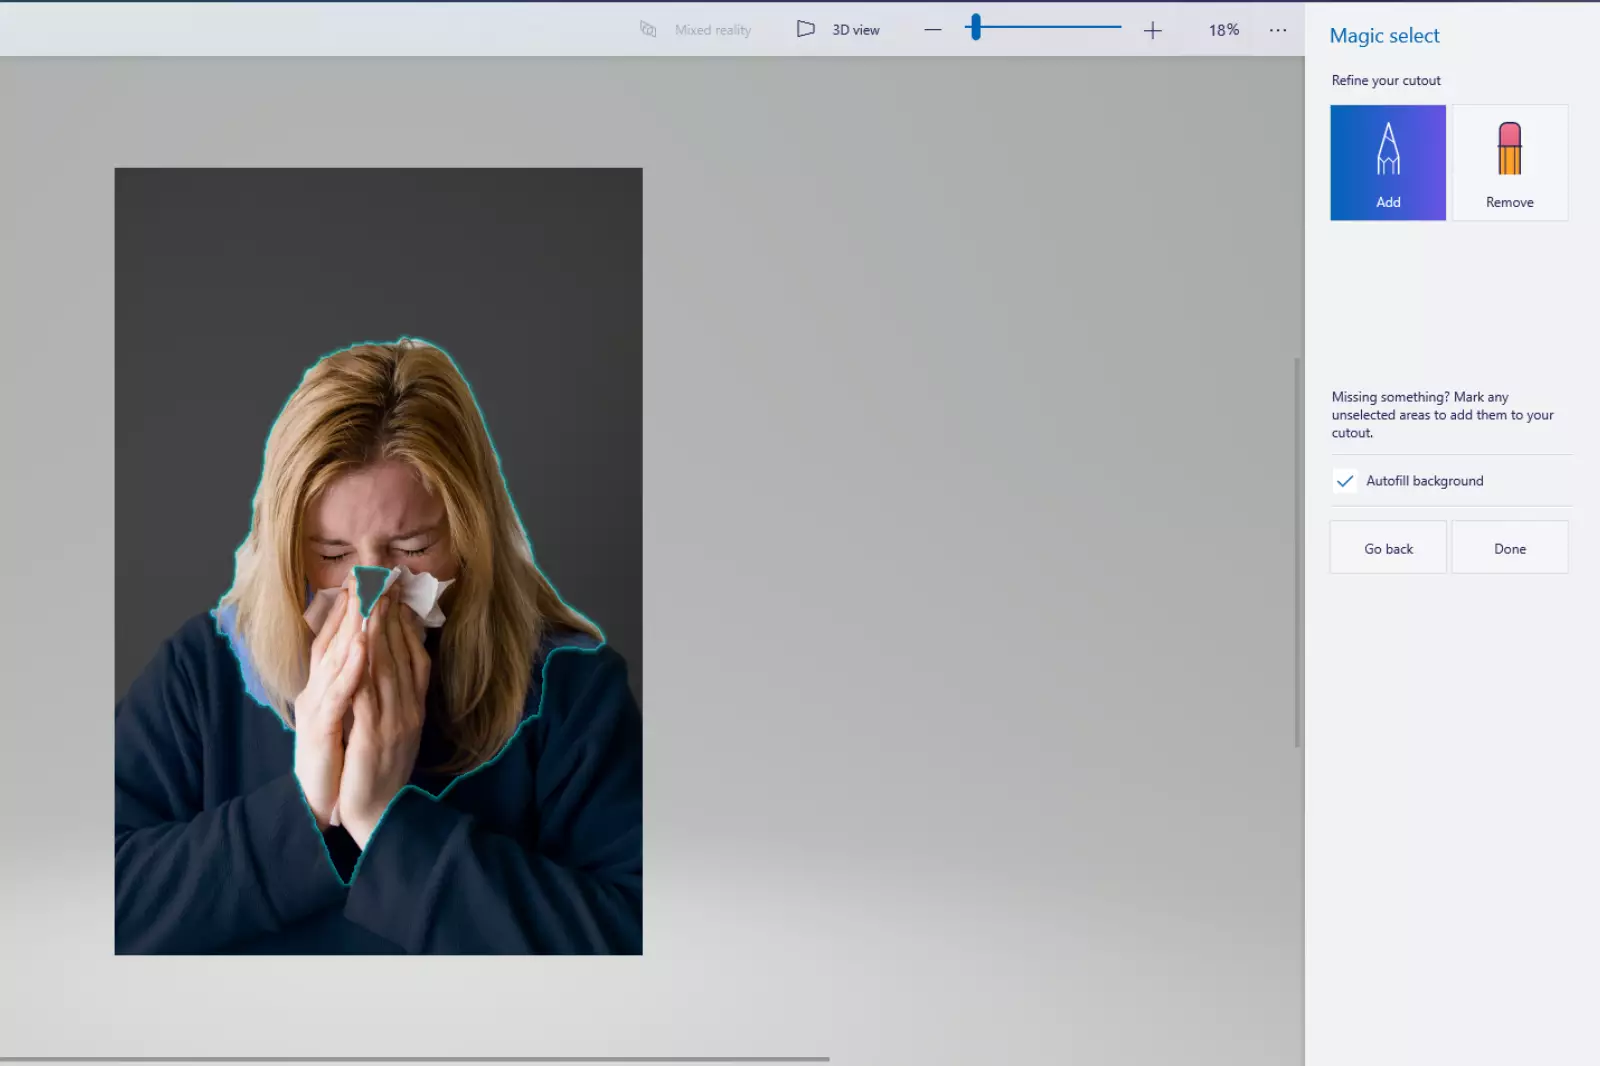This screenshot has height=1066, width=1600.
Task: Switch to the Remove eraser tool
Action: click(x=1509, y=162)
